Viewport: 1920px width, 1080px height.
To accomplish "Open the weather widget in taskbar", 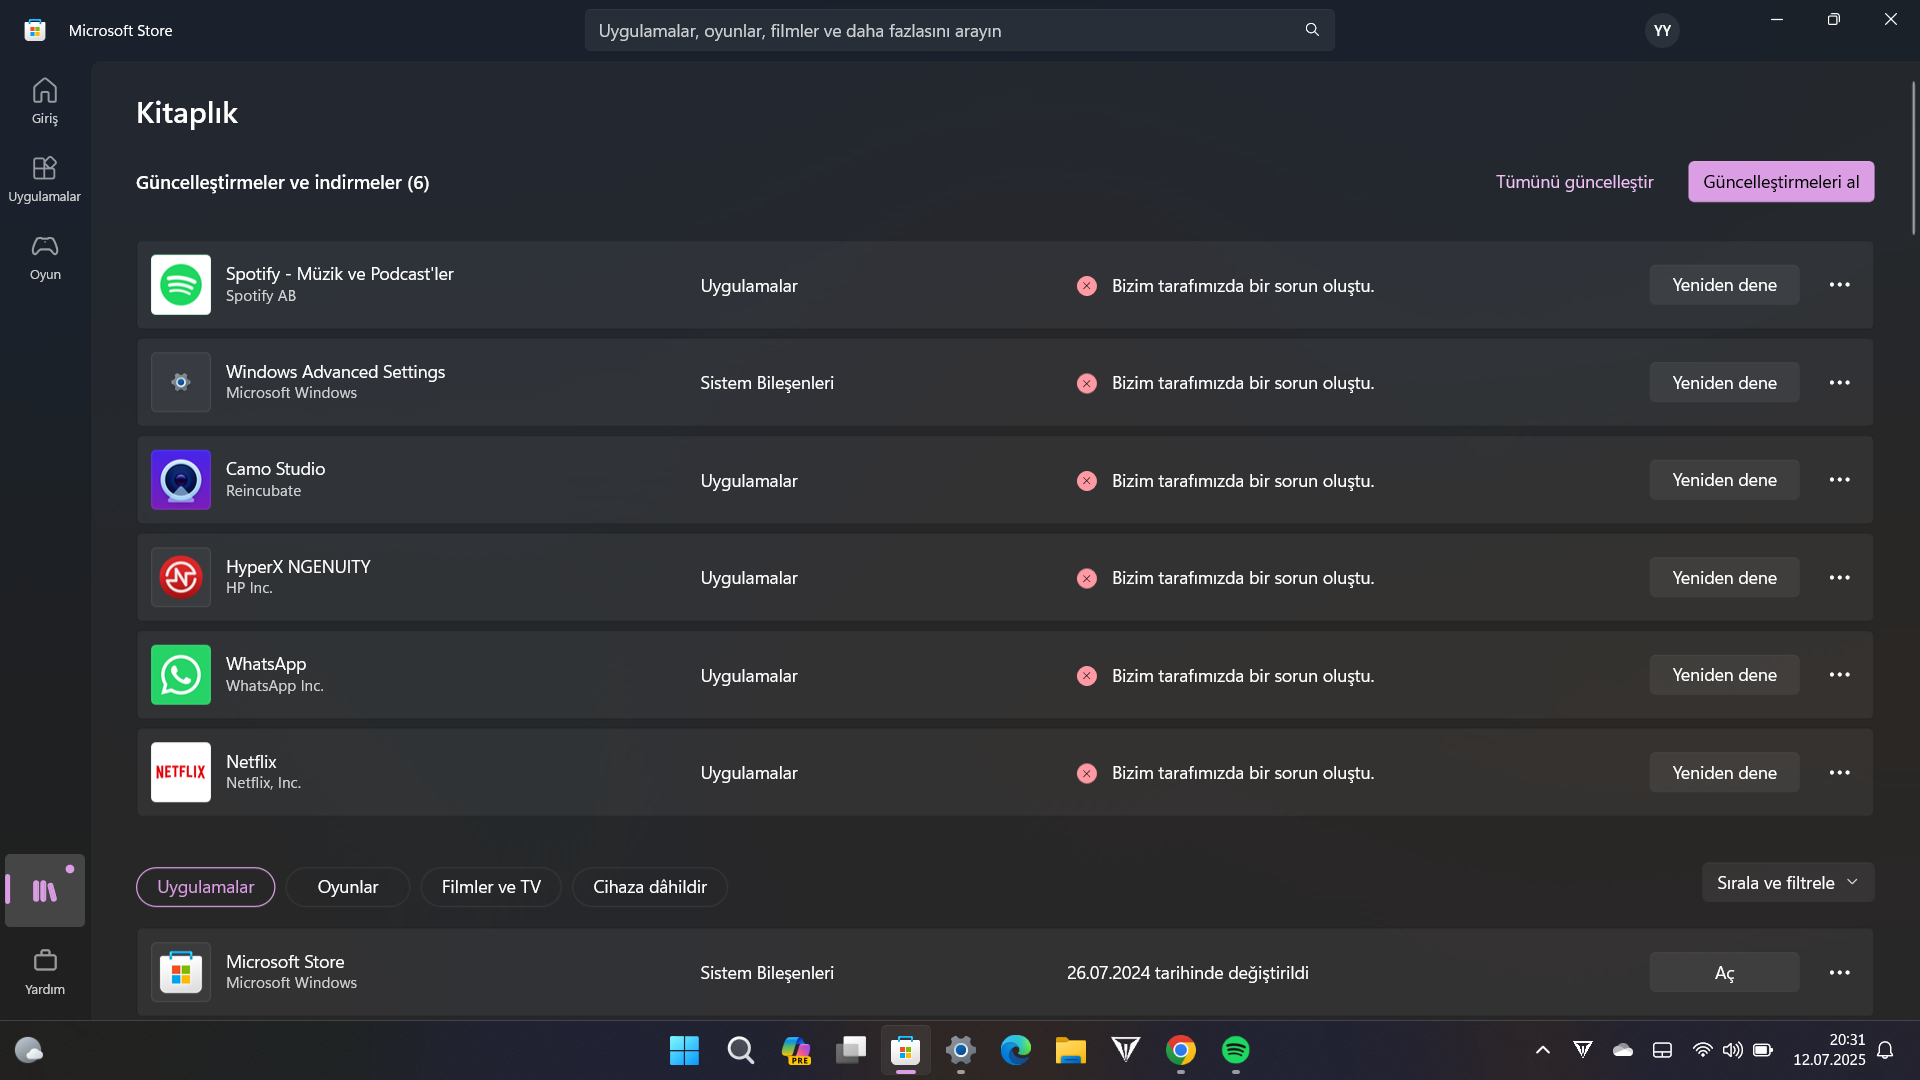I will pos(29,1050).
